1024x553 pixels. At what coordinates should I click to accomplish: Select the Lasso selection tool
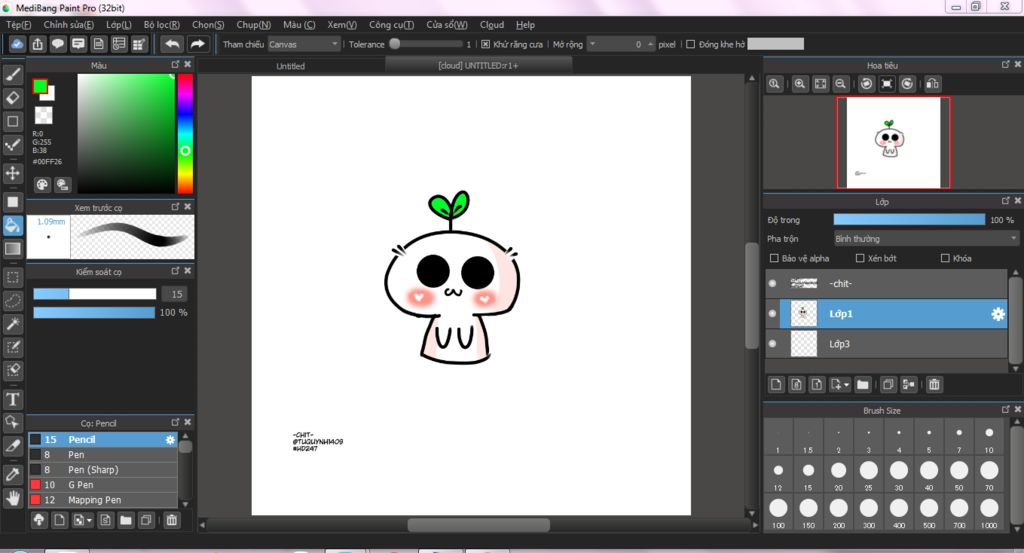pyautogui.click(x=13, y=300)
